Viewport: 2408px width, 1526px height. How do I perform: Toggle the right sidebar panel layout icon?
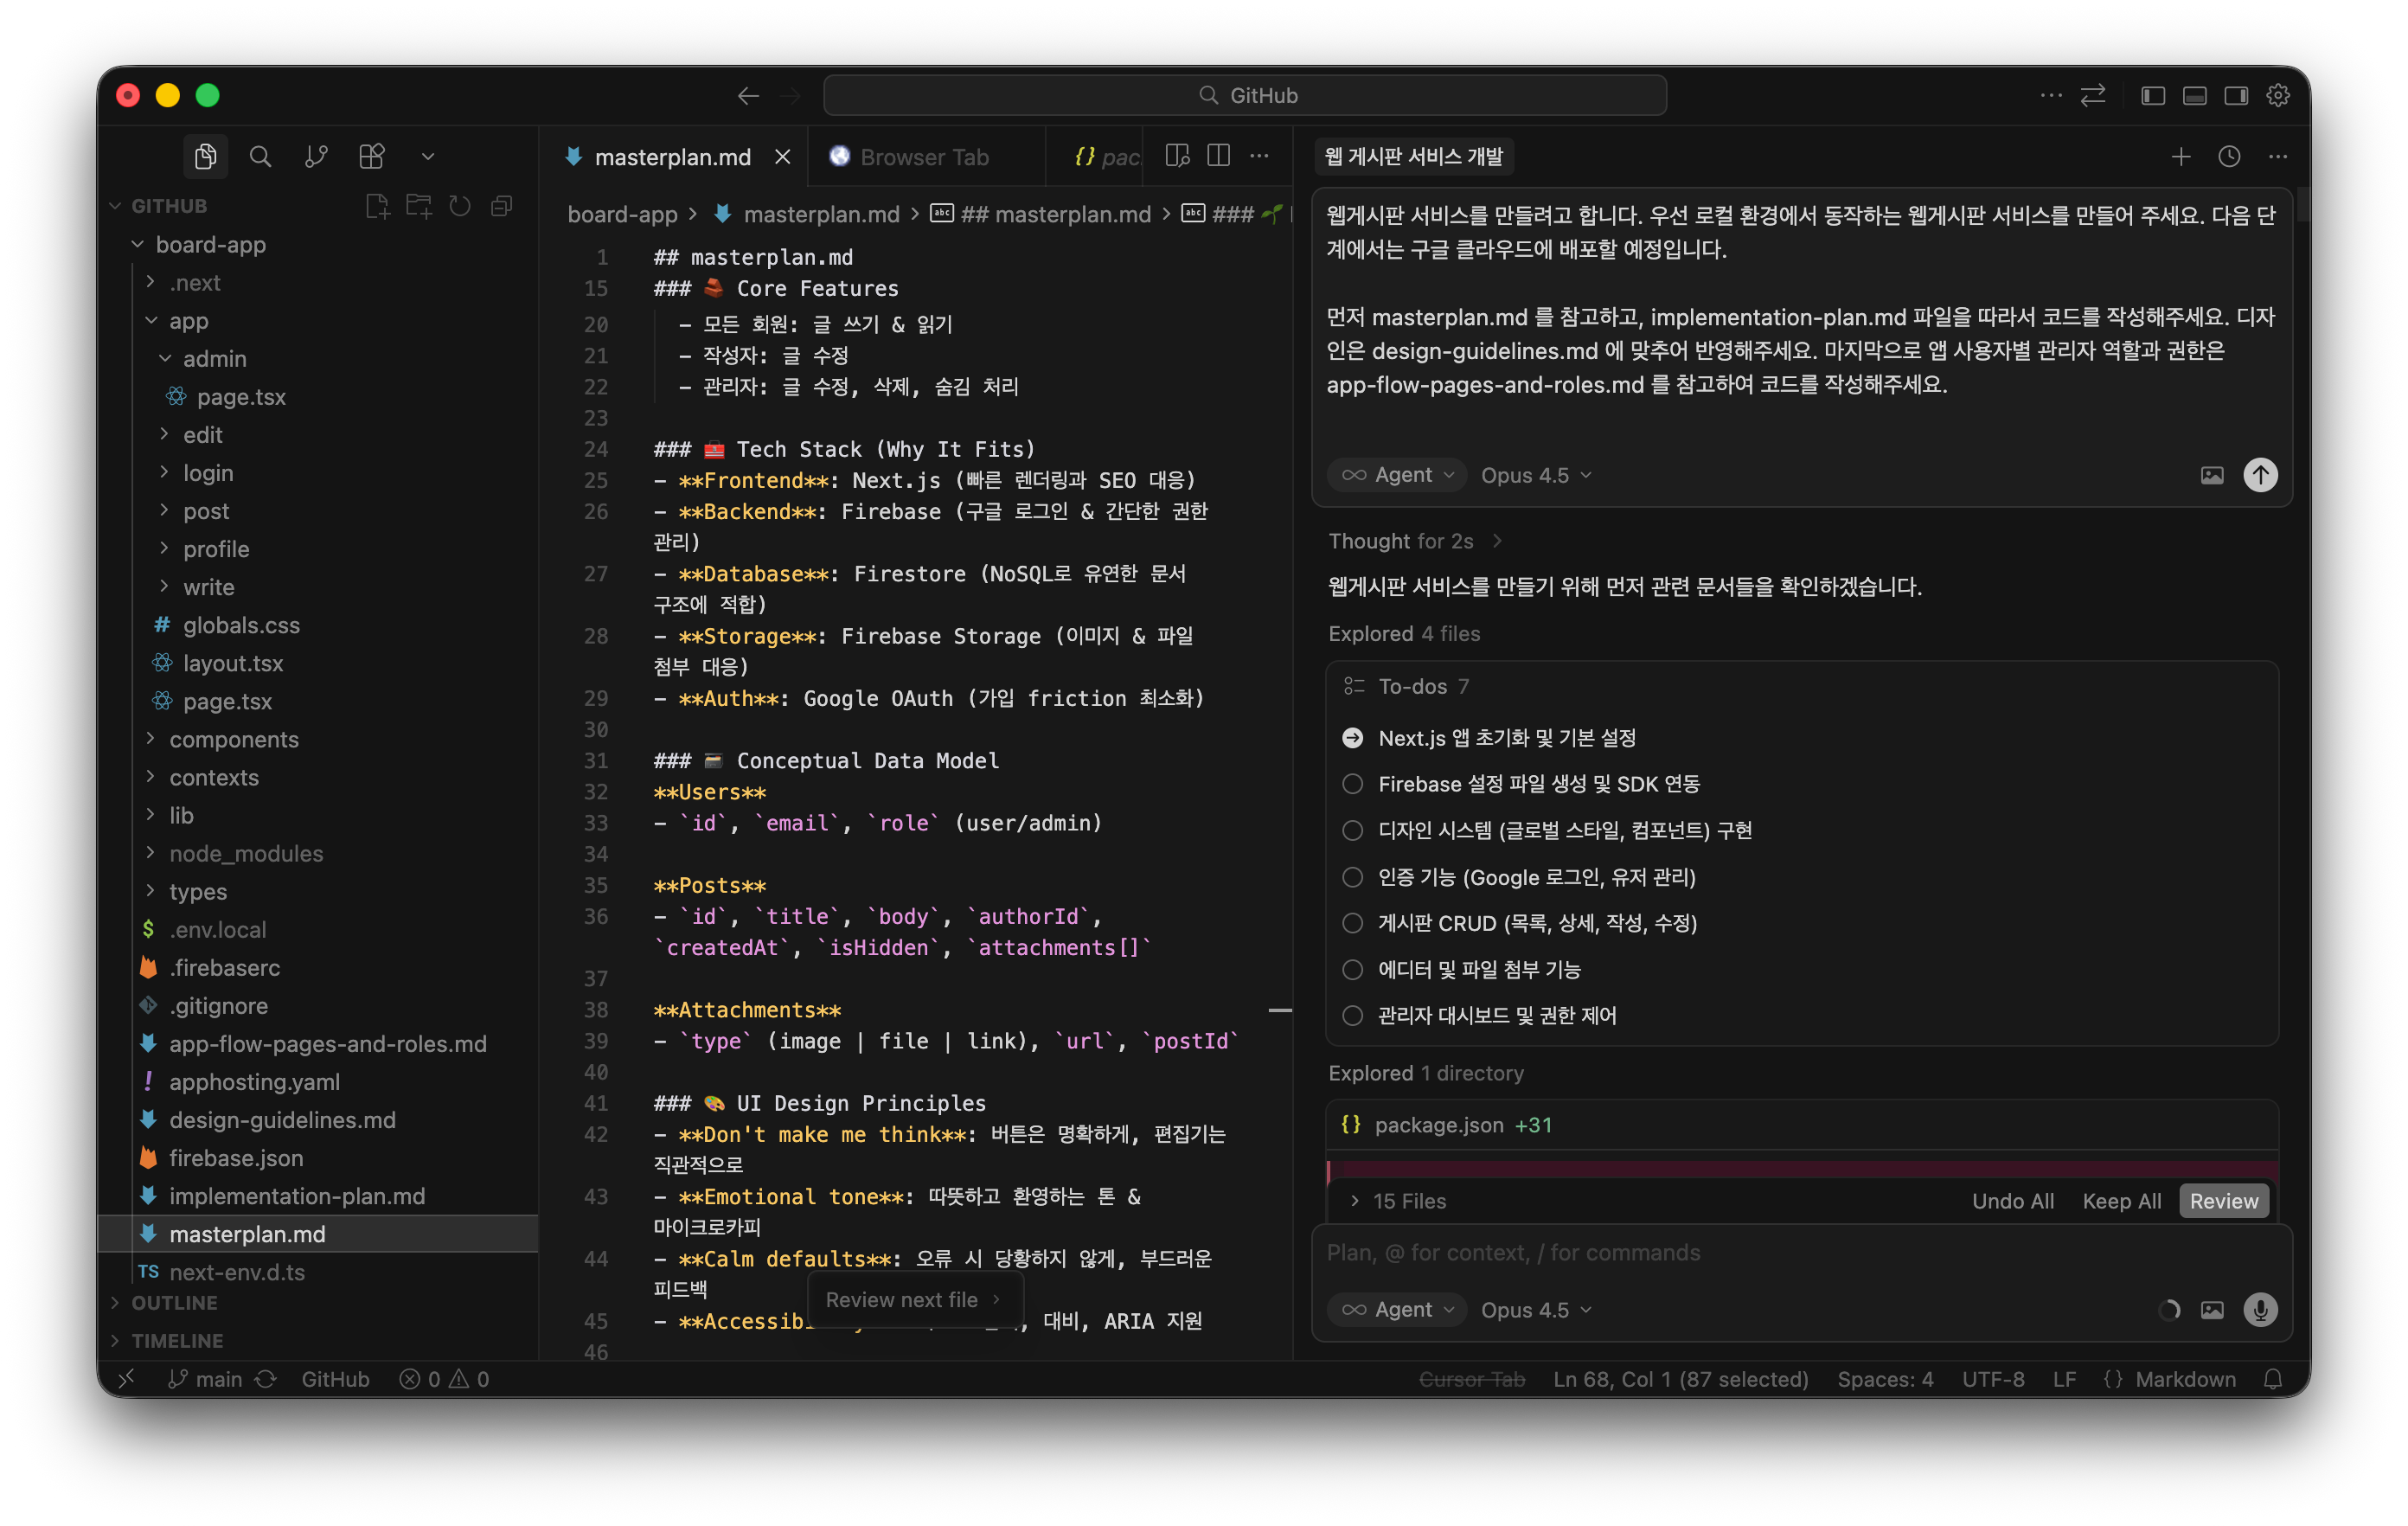pos(2236,96)
